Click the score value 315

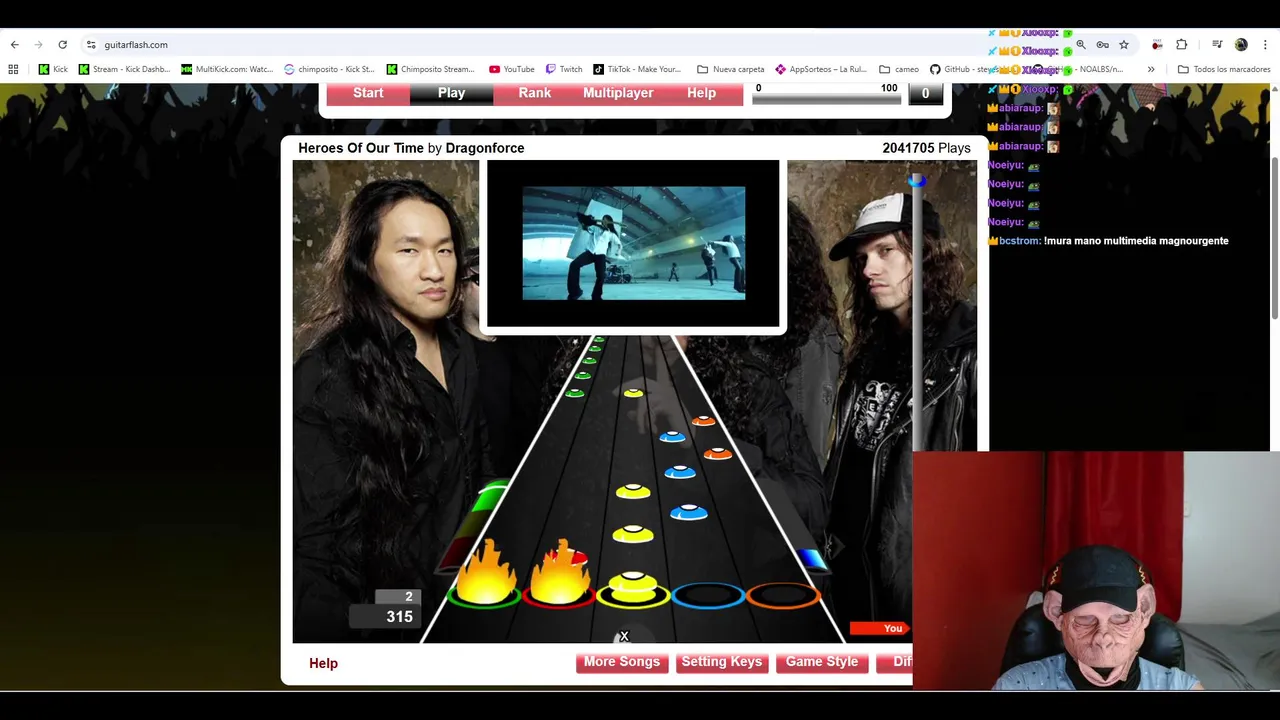click(399, 617)
